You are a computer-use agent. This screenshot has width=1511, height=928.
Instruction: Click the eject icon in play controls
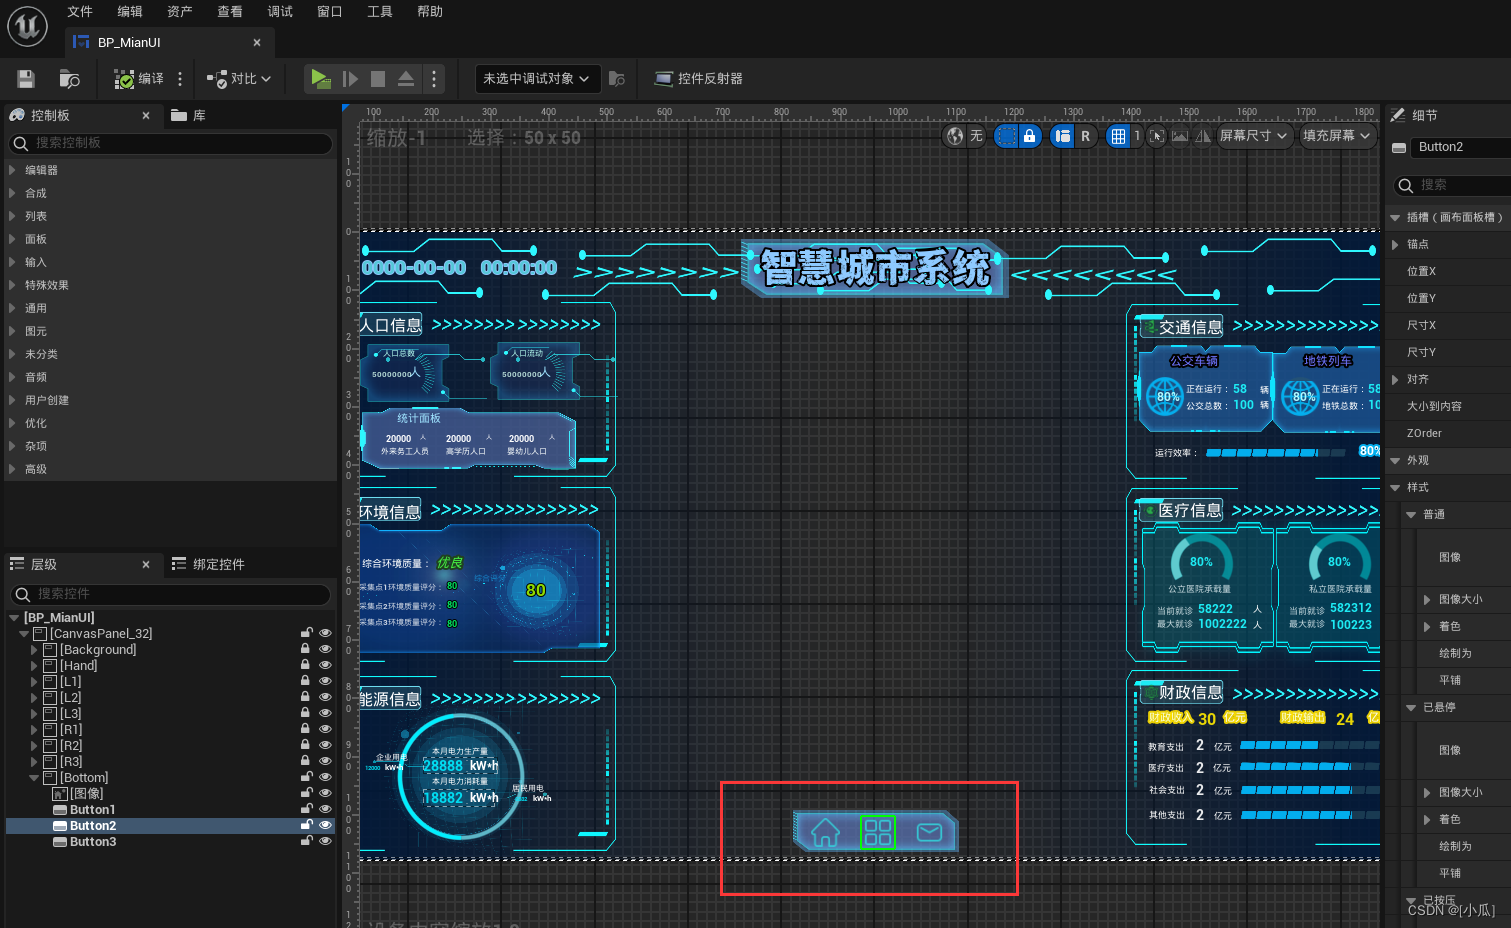(406, 79)
